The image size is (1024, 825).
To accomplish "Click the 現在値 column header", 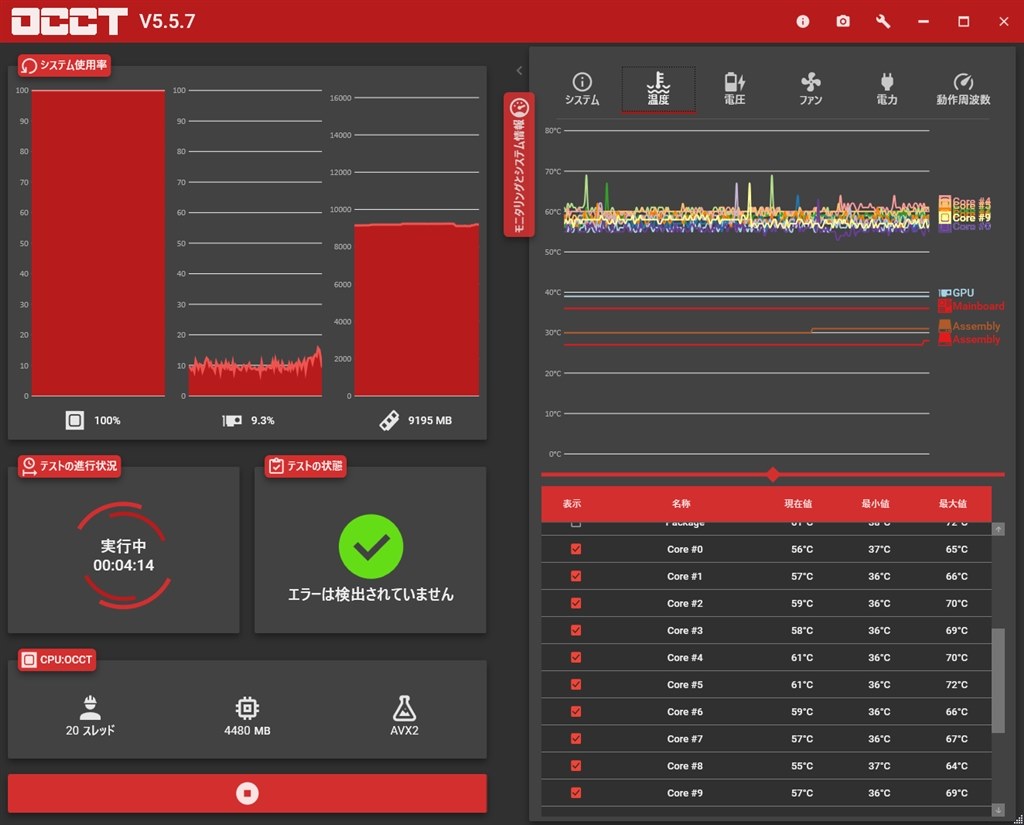I will pos(798,504).
